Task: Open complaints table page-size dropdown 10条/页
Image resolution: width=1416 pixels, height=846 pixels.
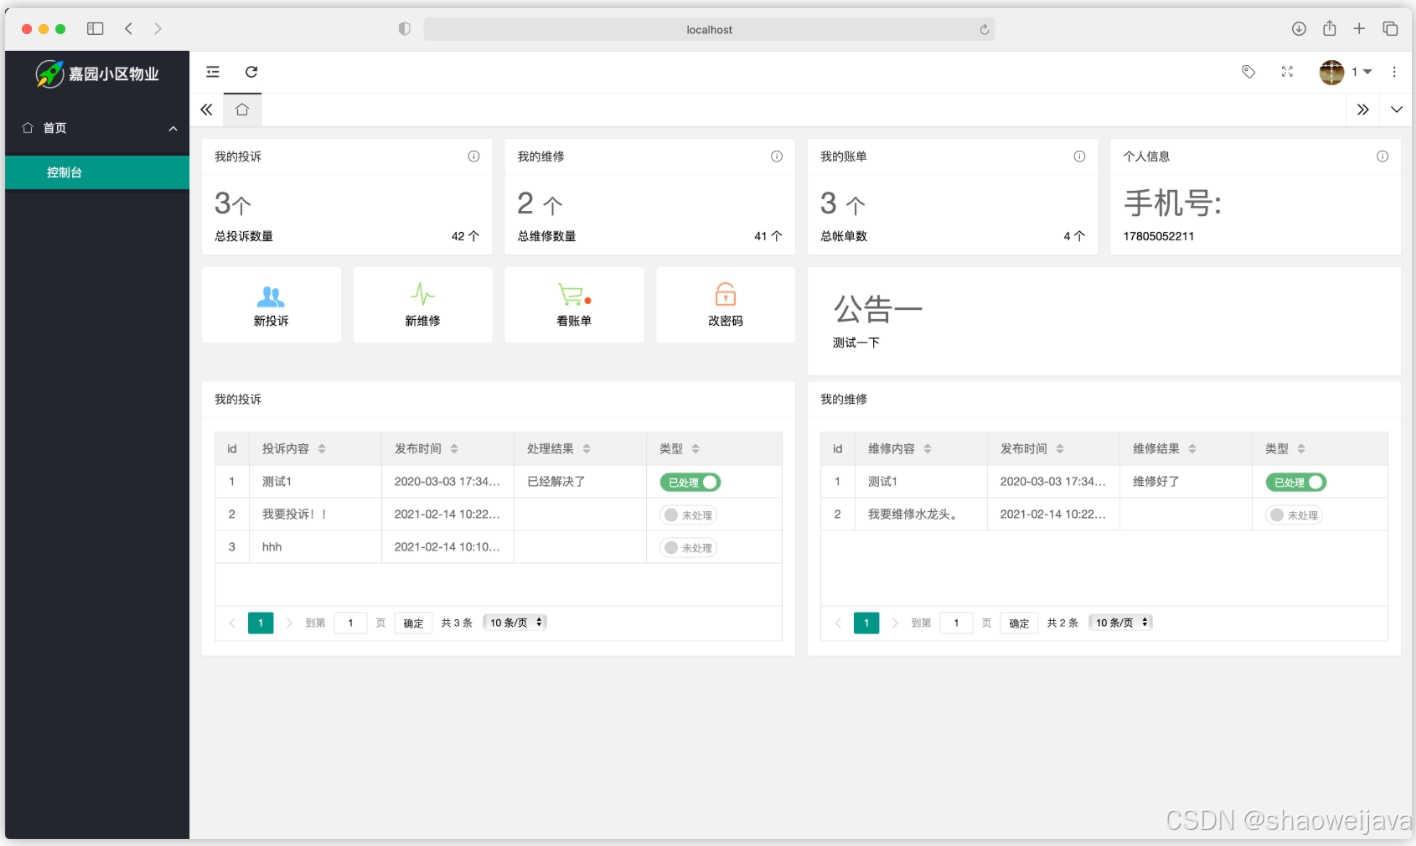Action: pos(515,622)
